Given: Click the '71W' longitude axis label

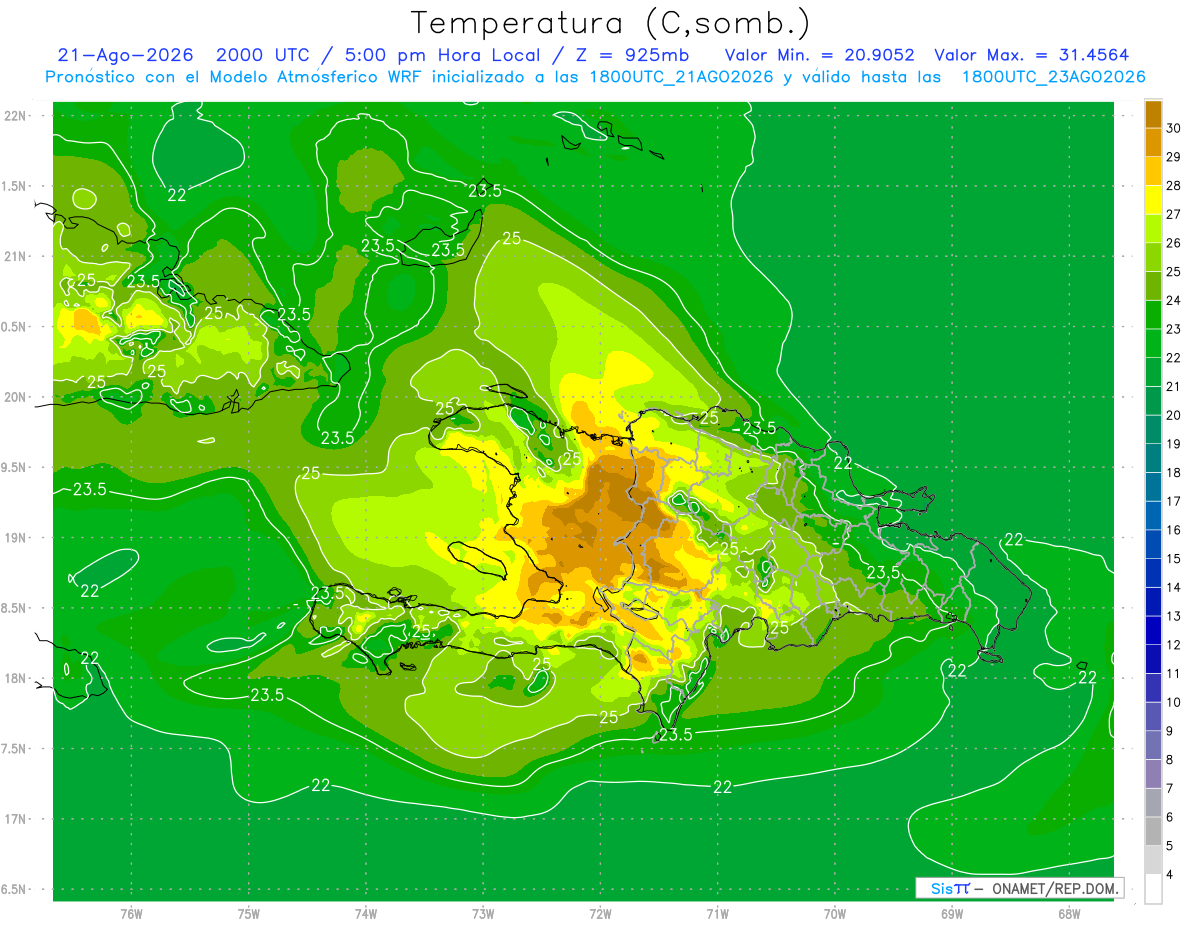Looking at the screenshot, I should click(717, 914).
